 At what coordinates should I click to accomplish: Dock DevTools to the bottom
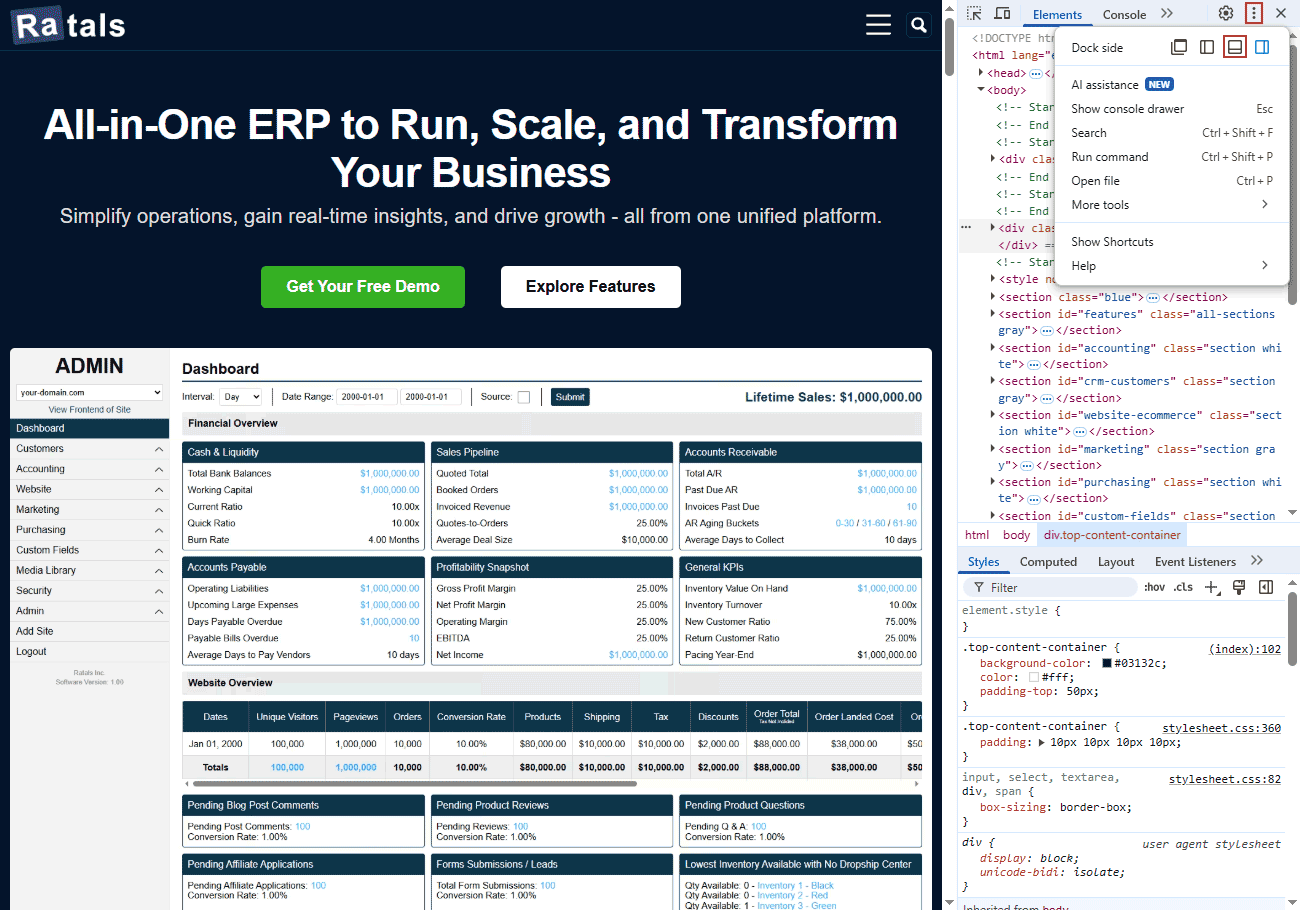tap(1235, 47)
